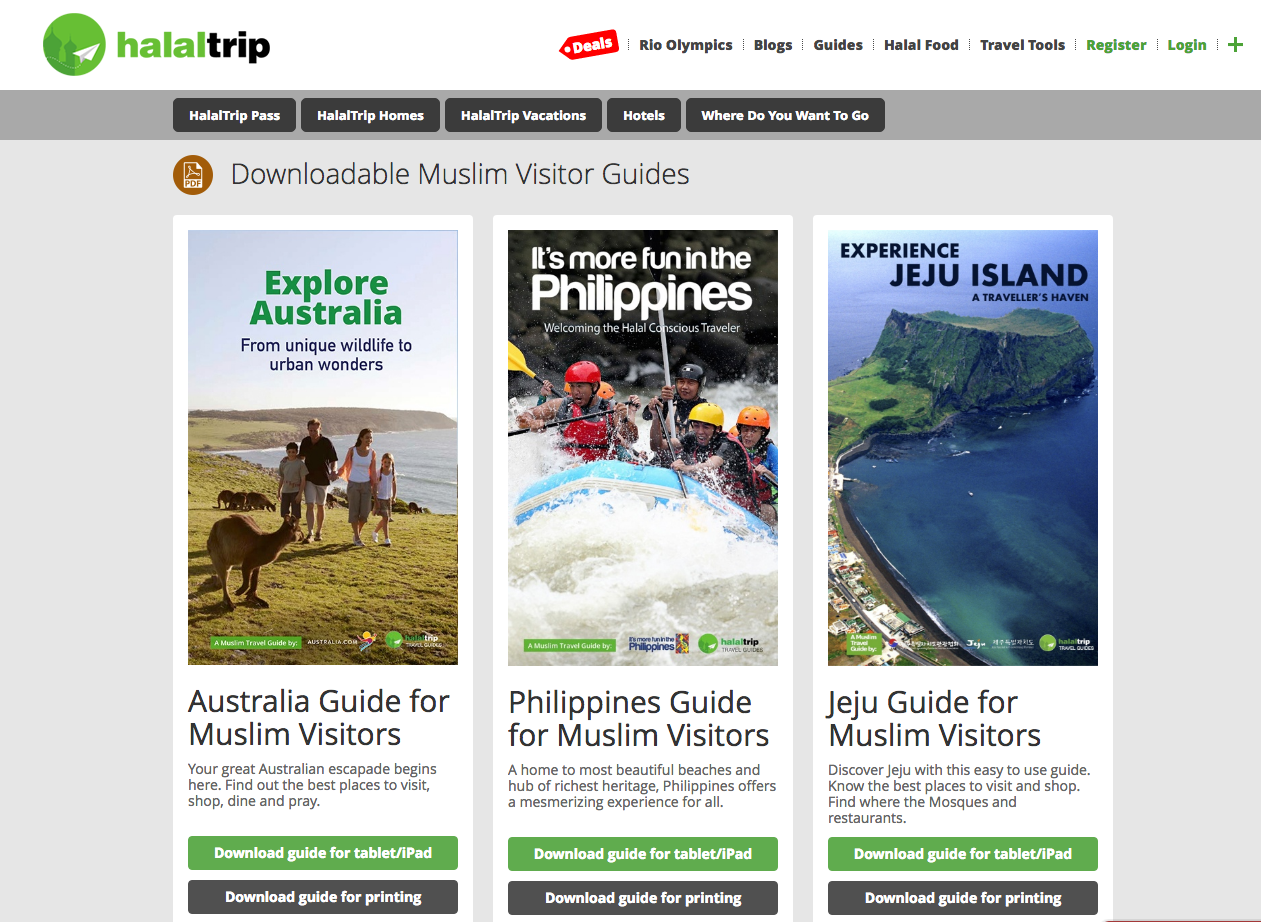Click the halaltrip logo icon

(x=74, y=44)
